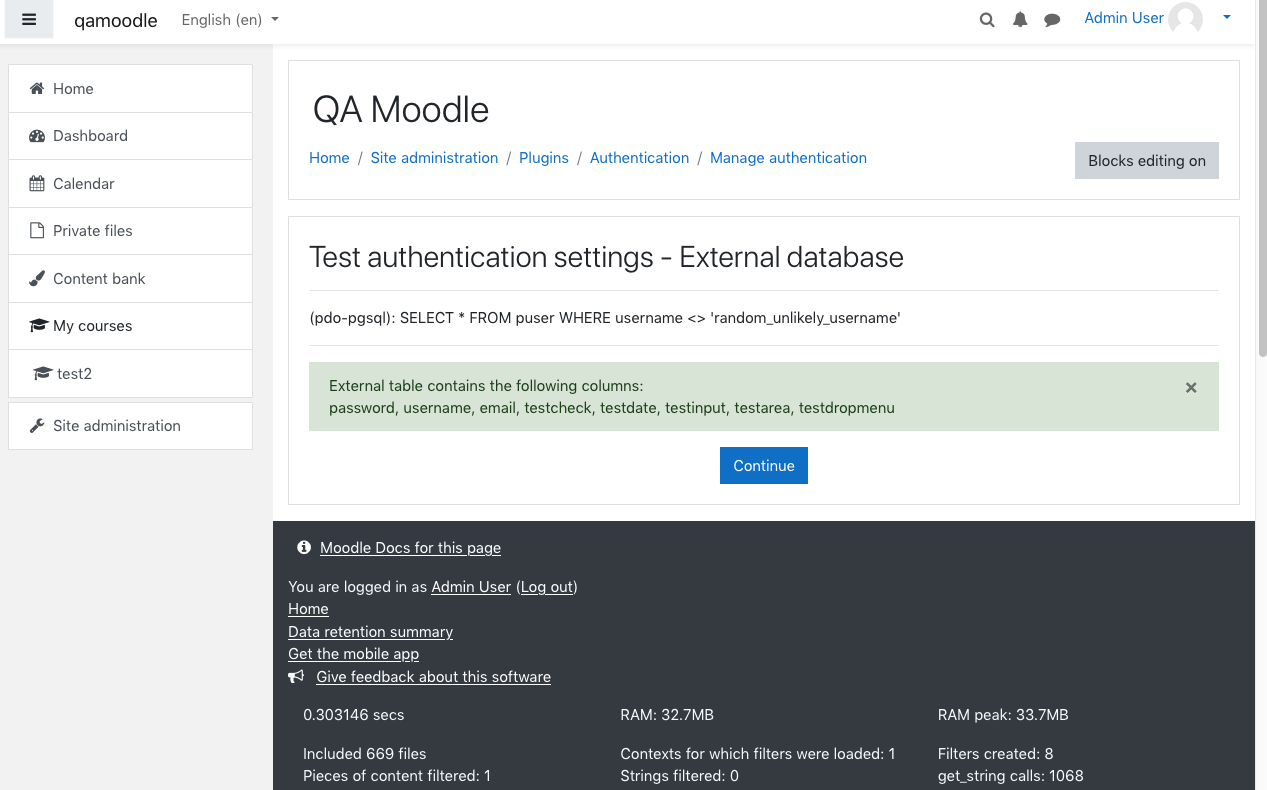Open the notifications bell icon

(1020, 20)
